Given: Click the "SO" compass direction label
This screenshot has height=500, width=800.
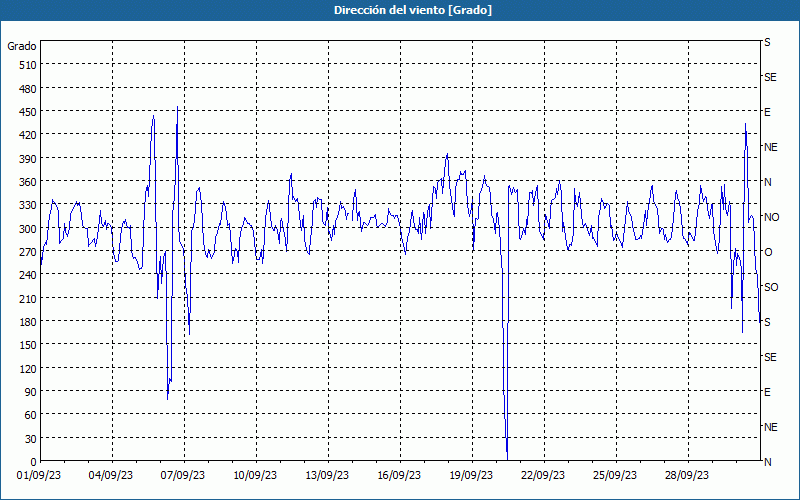Looking at the screenshot, I should point(771,287).
